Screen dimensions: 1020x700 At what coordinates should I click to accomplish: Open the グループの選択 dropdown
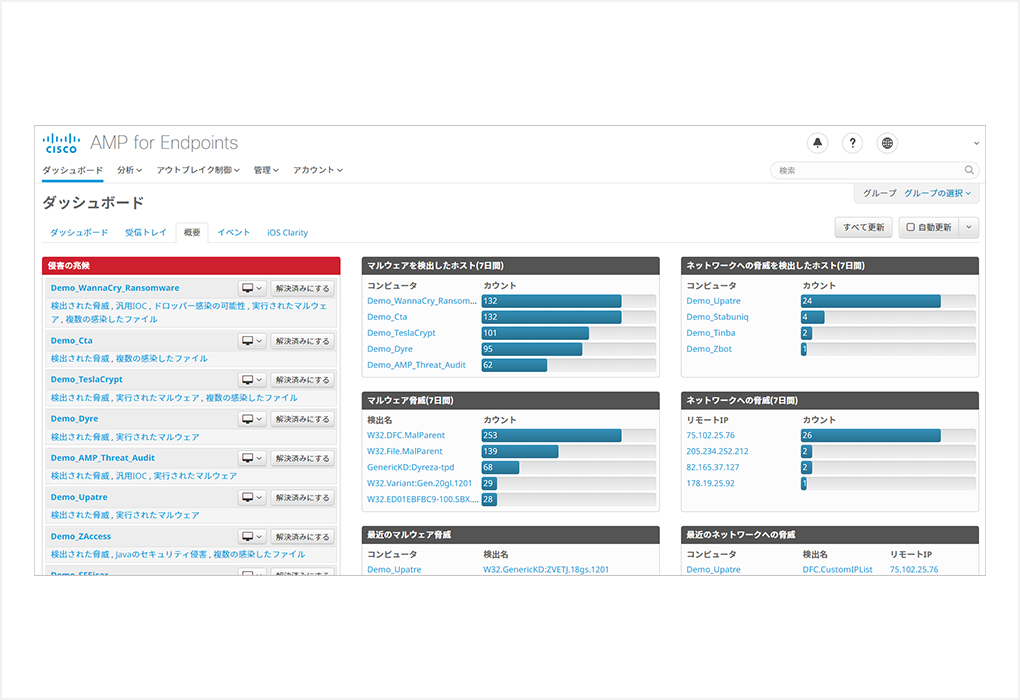(x=937, y=193)
